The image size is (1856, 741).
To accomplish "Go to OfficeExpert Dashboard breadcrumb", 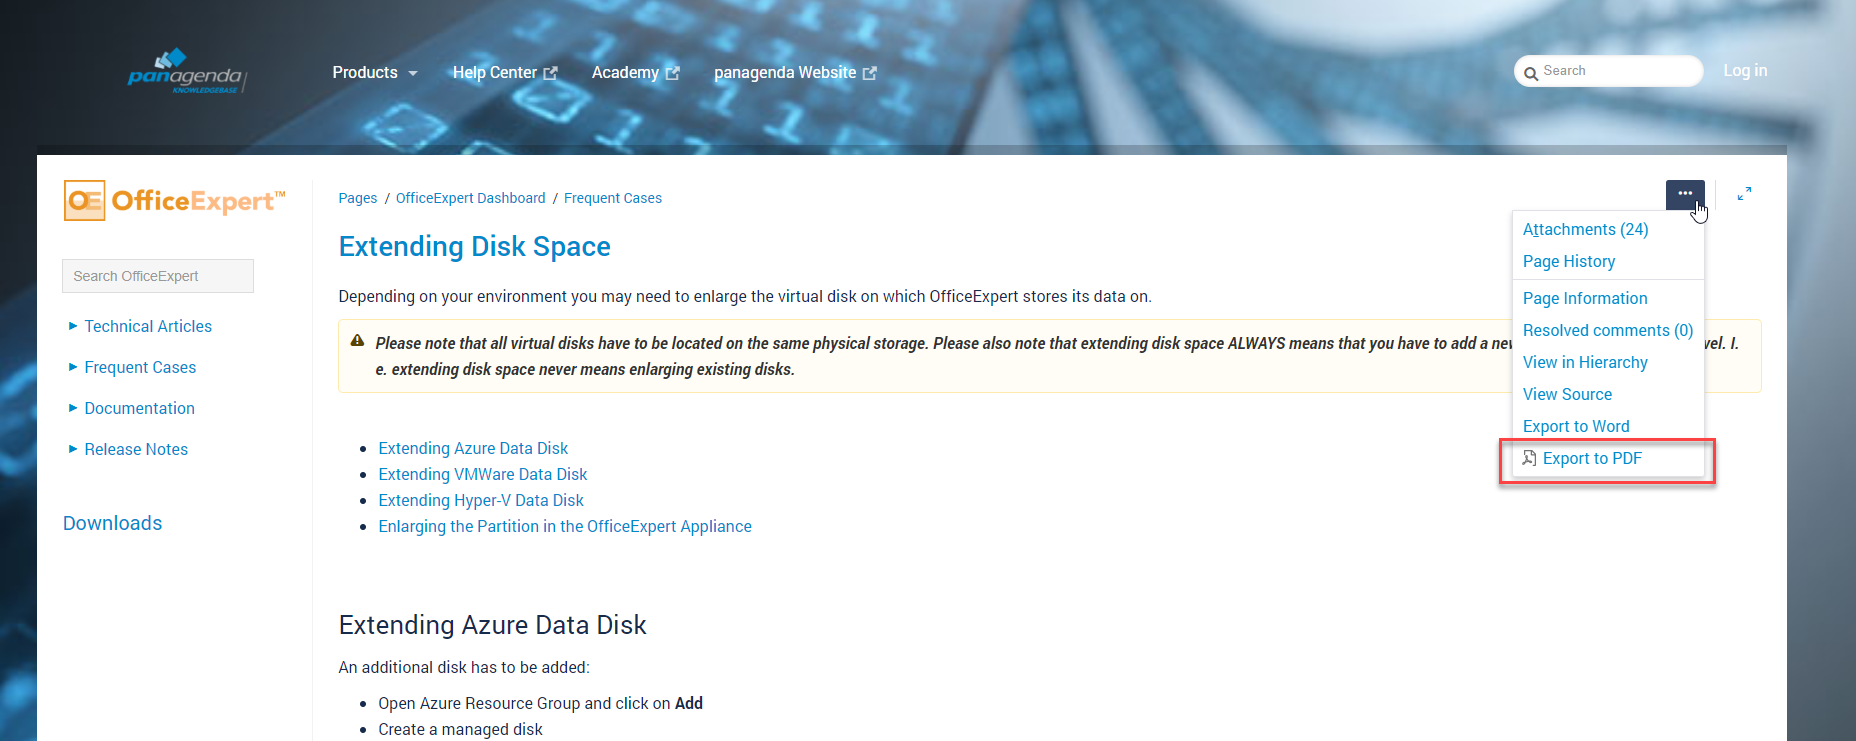I will click(x=471, y=198).
